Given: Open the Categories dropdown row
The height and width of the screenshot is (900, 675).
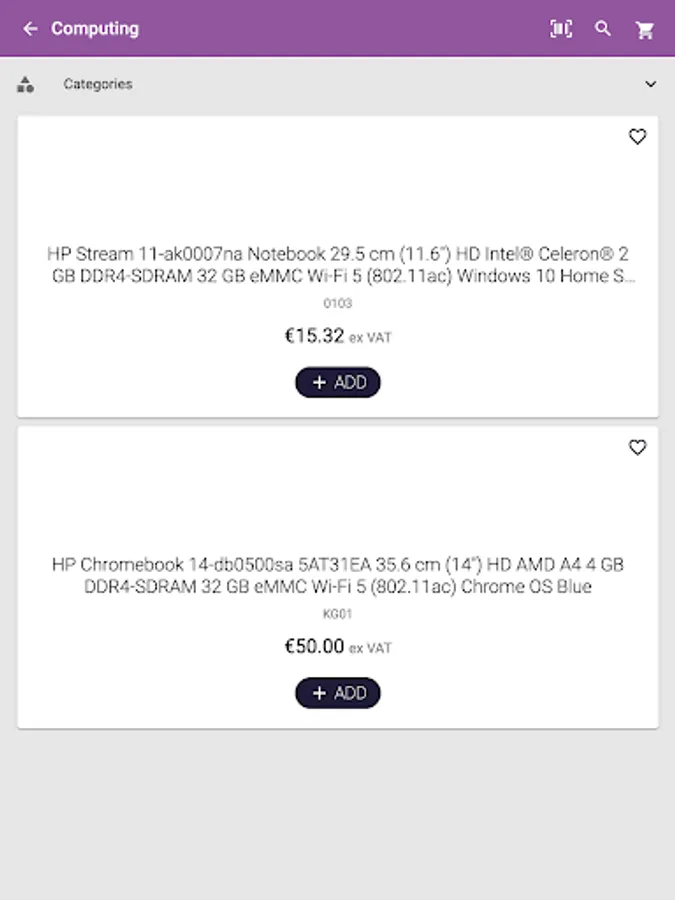Looking at the screenshot, I should pyautogui.click(x=338, y=84).
